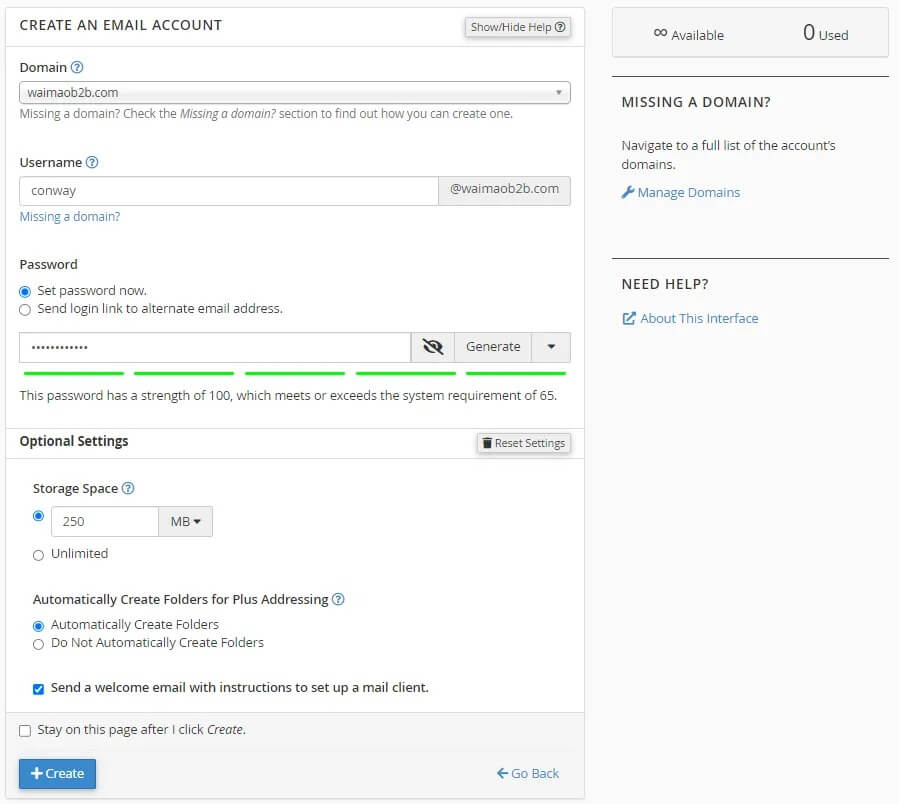Open About This Interface link

690,319
